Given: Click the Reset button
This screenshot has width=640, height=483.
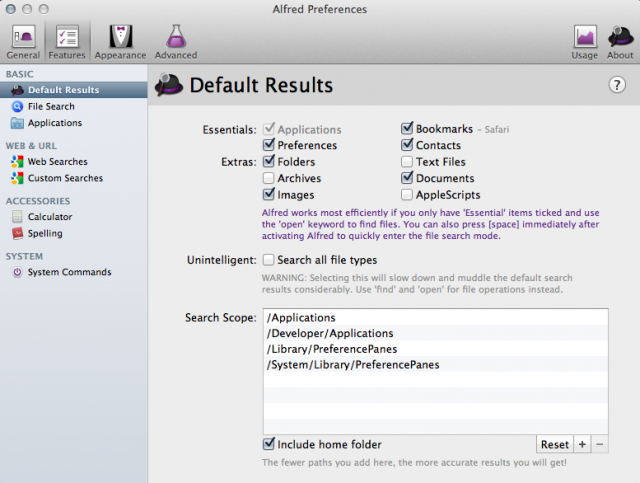Looking at the screenshot, I should pos(555,444).
